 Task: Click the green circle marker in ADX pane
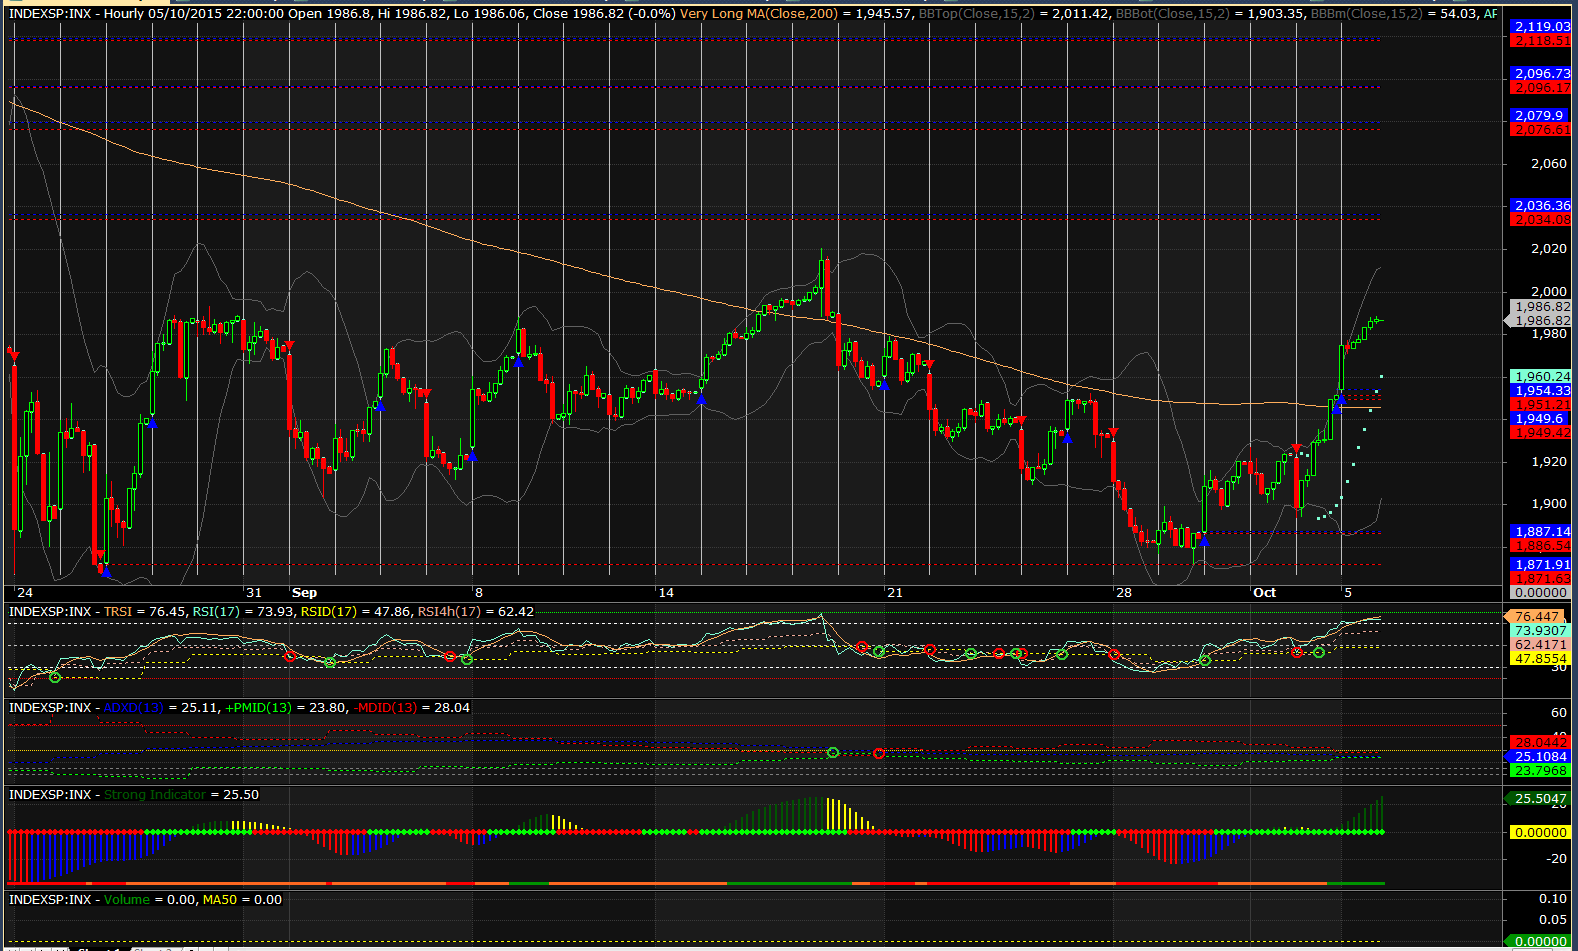832,752
